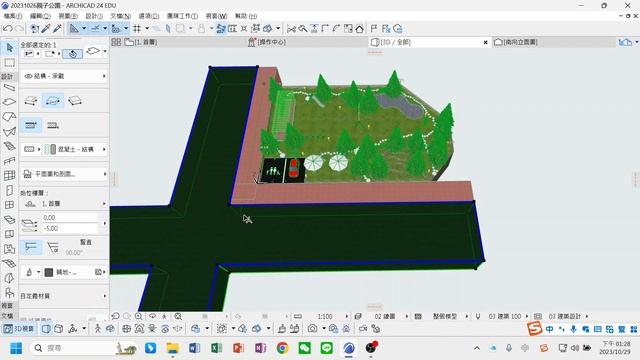Open the 選項 menu
Image resolution: width=640 pixels, height=360 pixels.
[149, 16]
